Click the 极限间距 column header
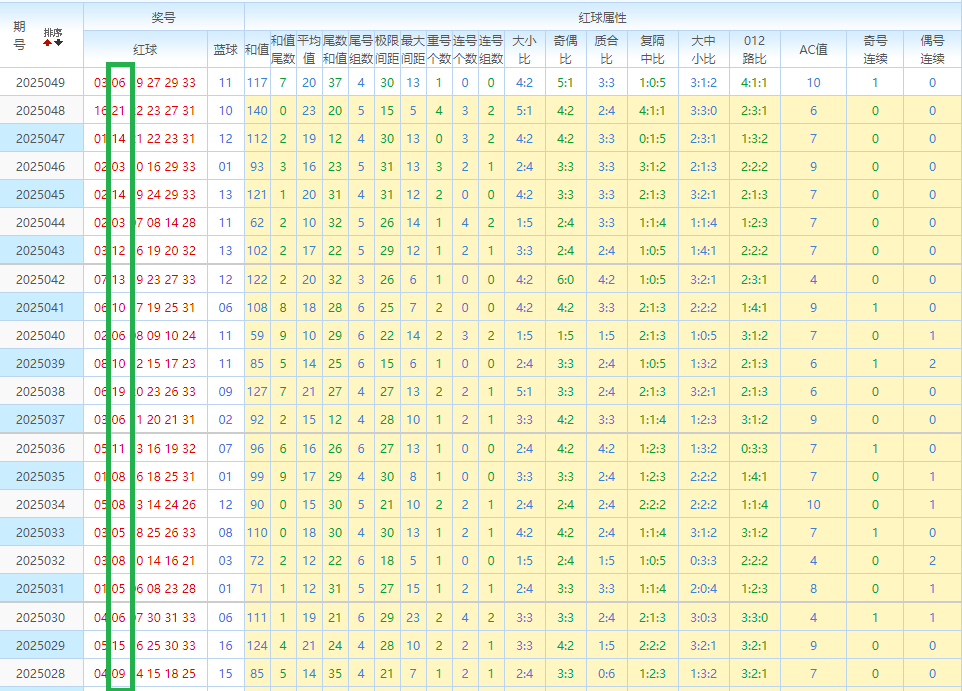 coord(387,50)
